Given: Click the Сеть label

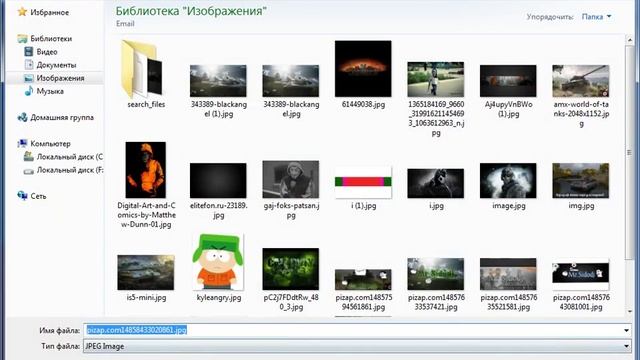Looking at the screenshot, I should pyautogui.click(x=38, y=196).
